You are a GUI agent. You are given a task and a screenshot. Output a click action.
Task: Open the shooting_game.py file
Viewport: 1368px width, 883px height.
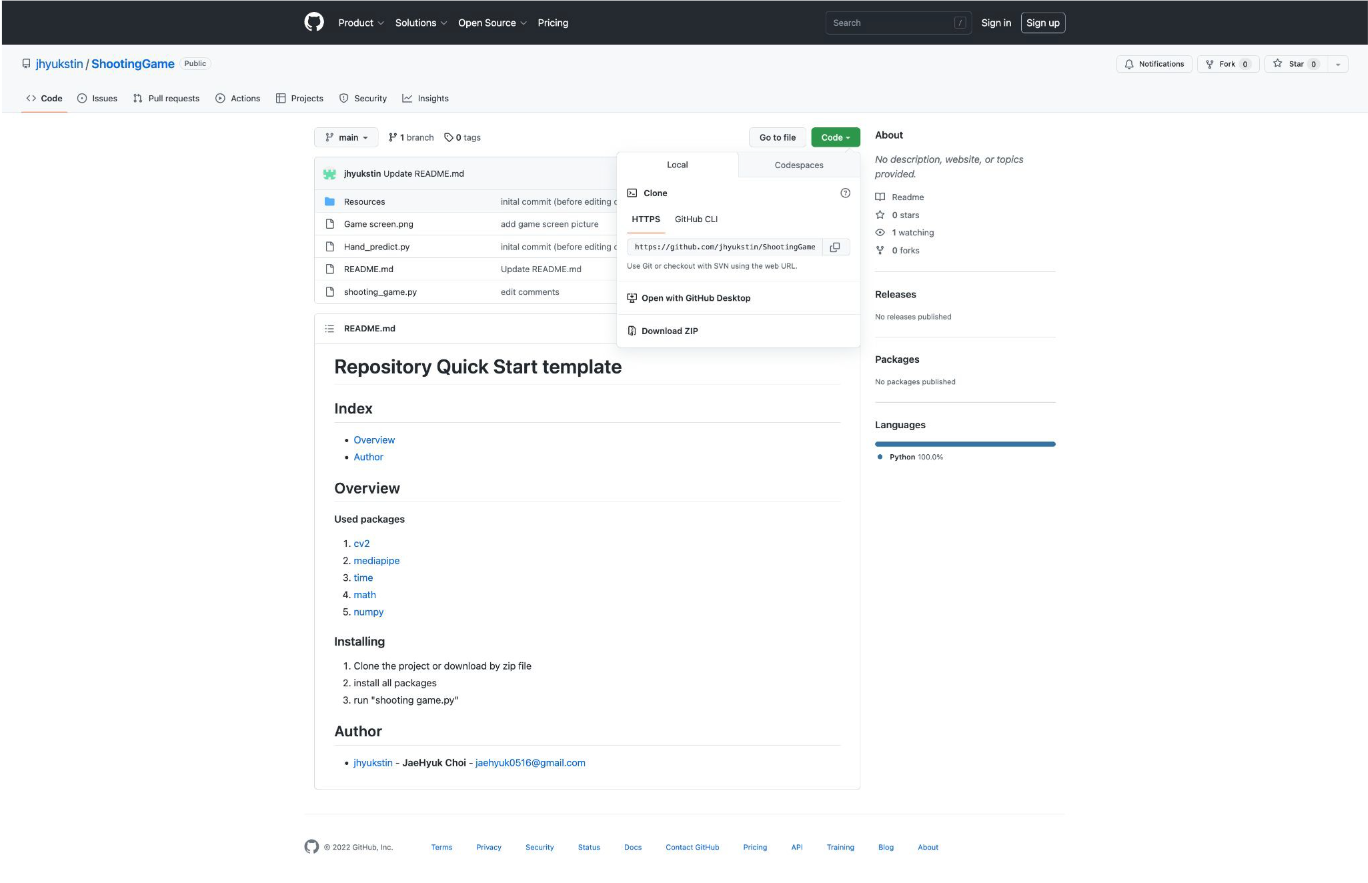380,292
